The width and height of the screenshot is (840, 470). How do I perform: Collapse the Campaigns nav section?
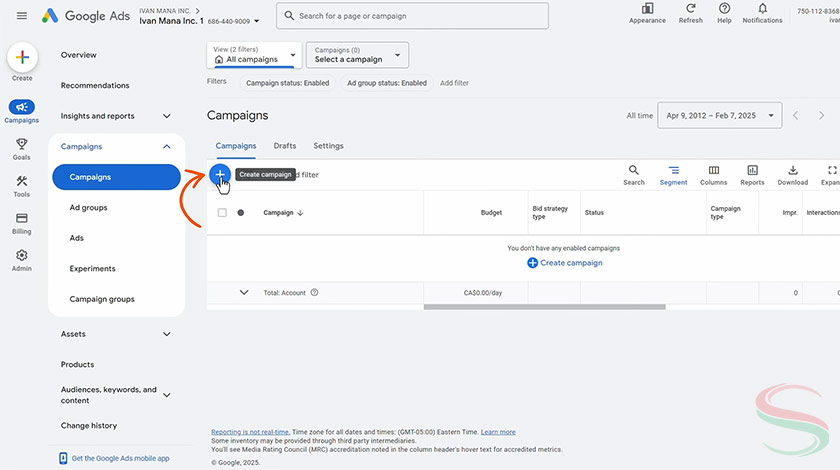click(x=167, y=146)
